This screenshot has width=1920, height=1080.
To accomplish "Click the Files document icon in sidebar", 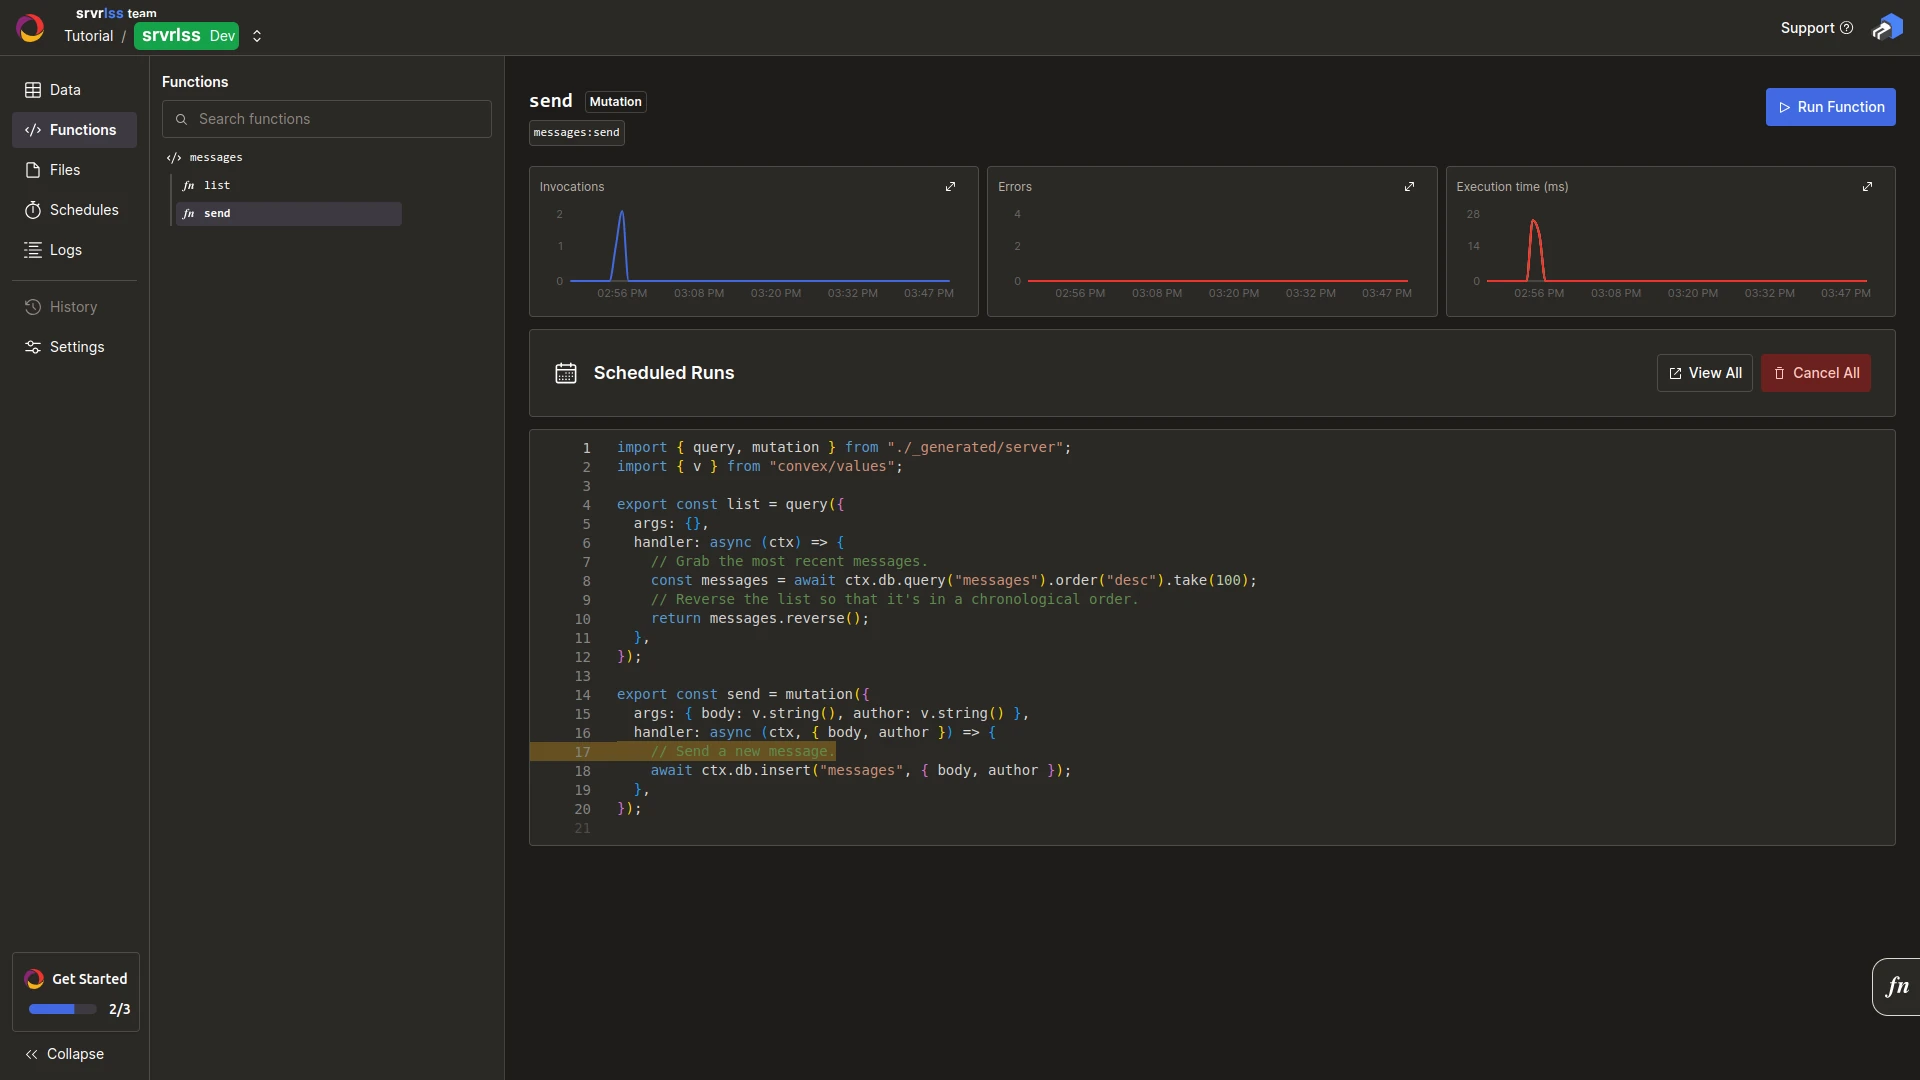I will 33,170.
